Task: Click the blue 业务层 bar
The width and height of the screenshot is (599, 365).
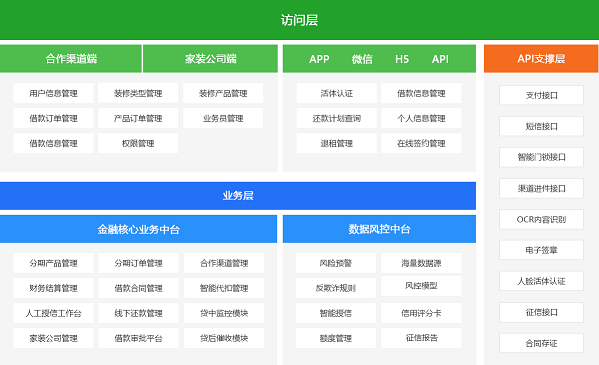Action: tap(238, 196)
